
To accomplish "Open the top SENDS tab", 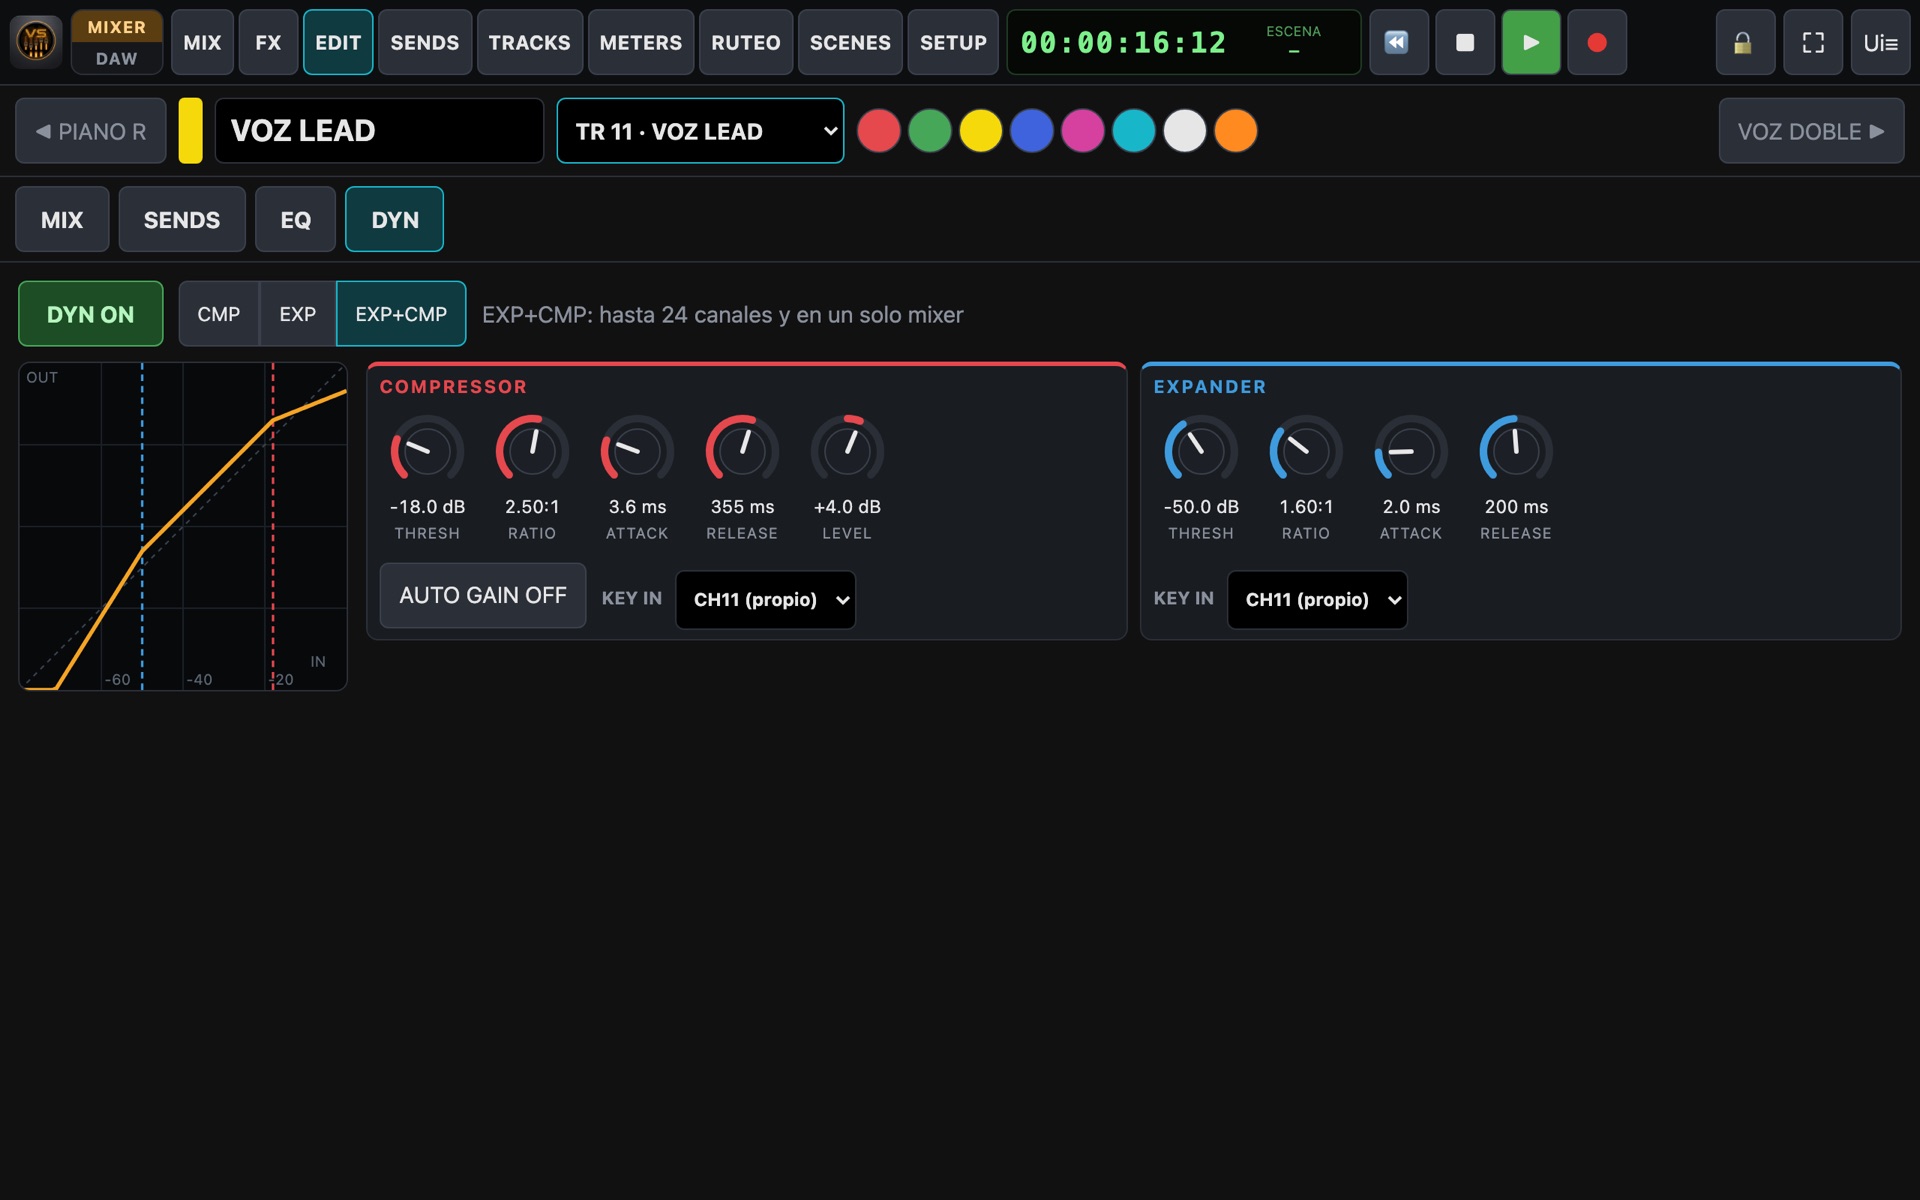I will coord(425,42).
